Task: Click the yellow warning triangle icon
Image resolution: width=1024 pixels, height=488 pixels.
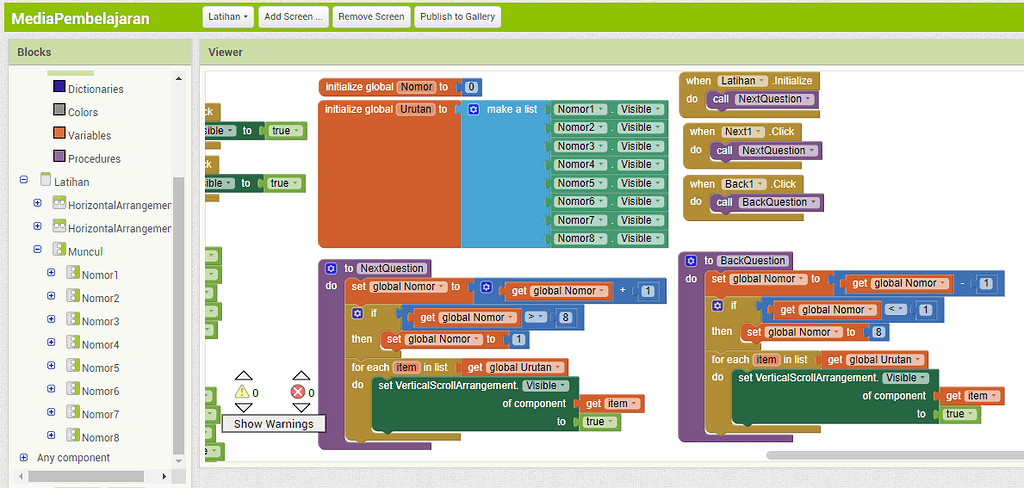Action: click(243, 392)
